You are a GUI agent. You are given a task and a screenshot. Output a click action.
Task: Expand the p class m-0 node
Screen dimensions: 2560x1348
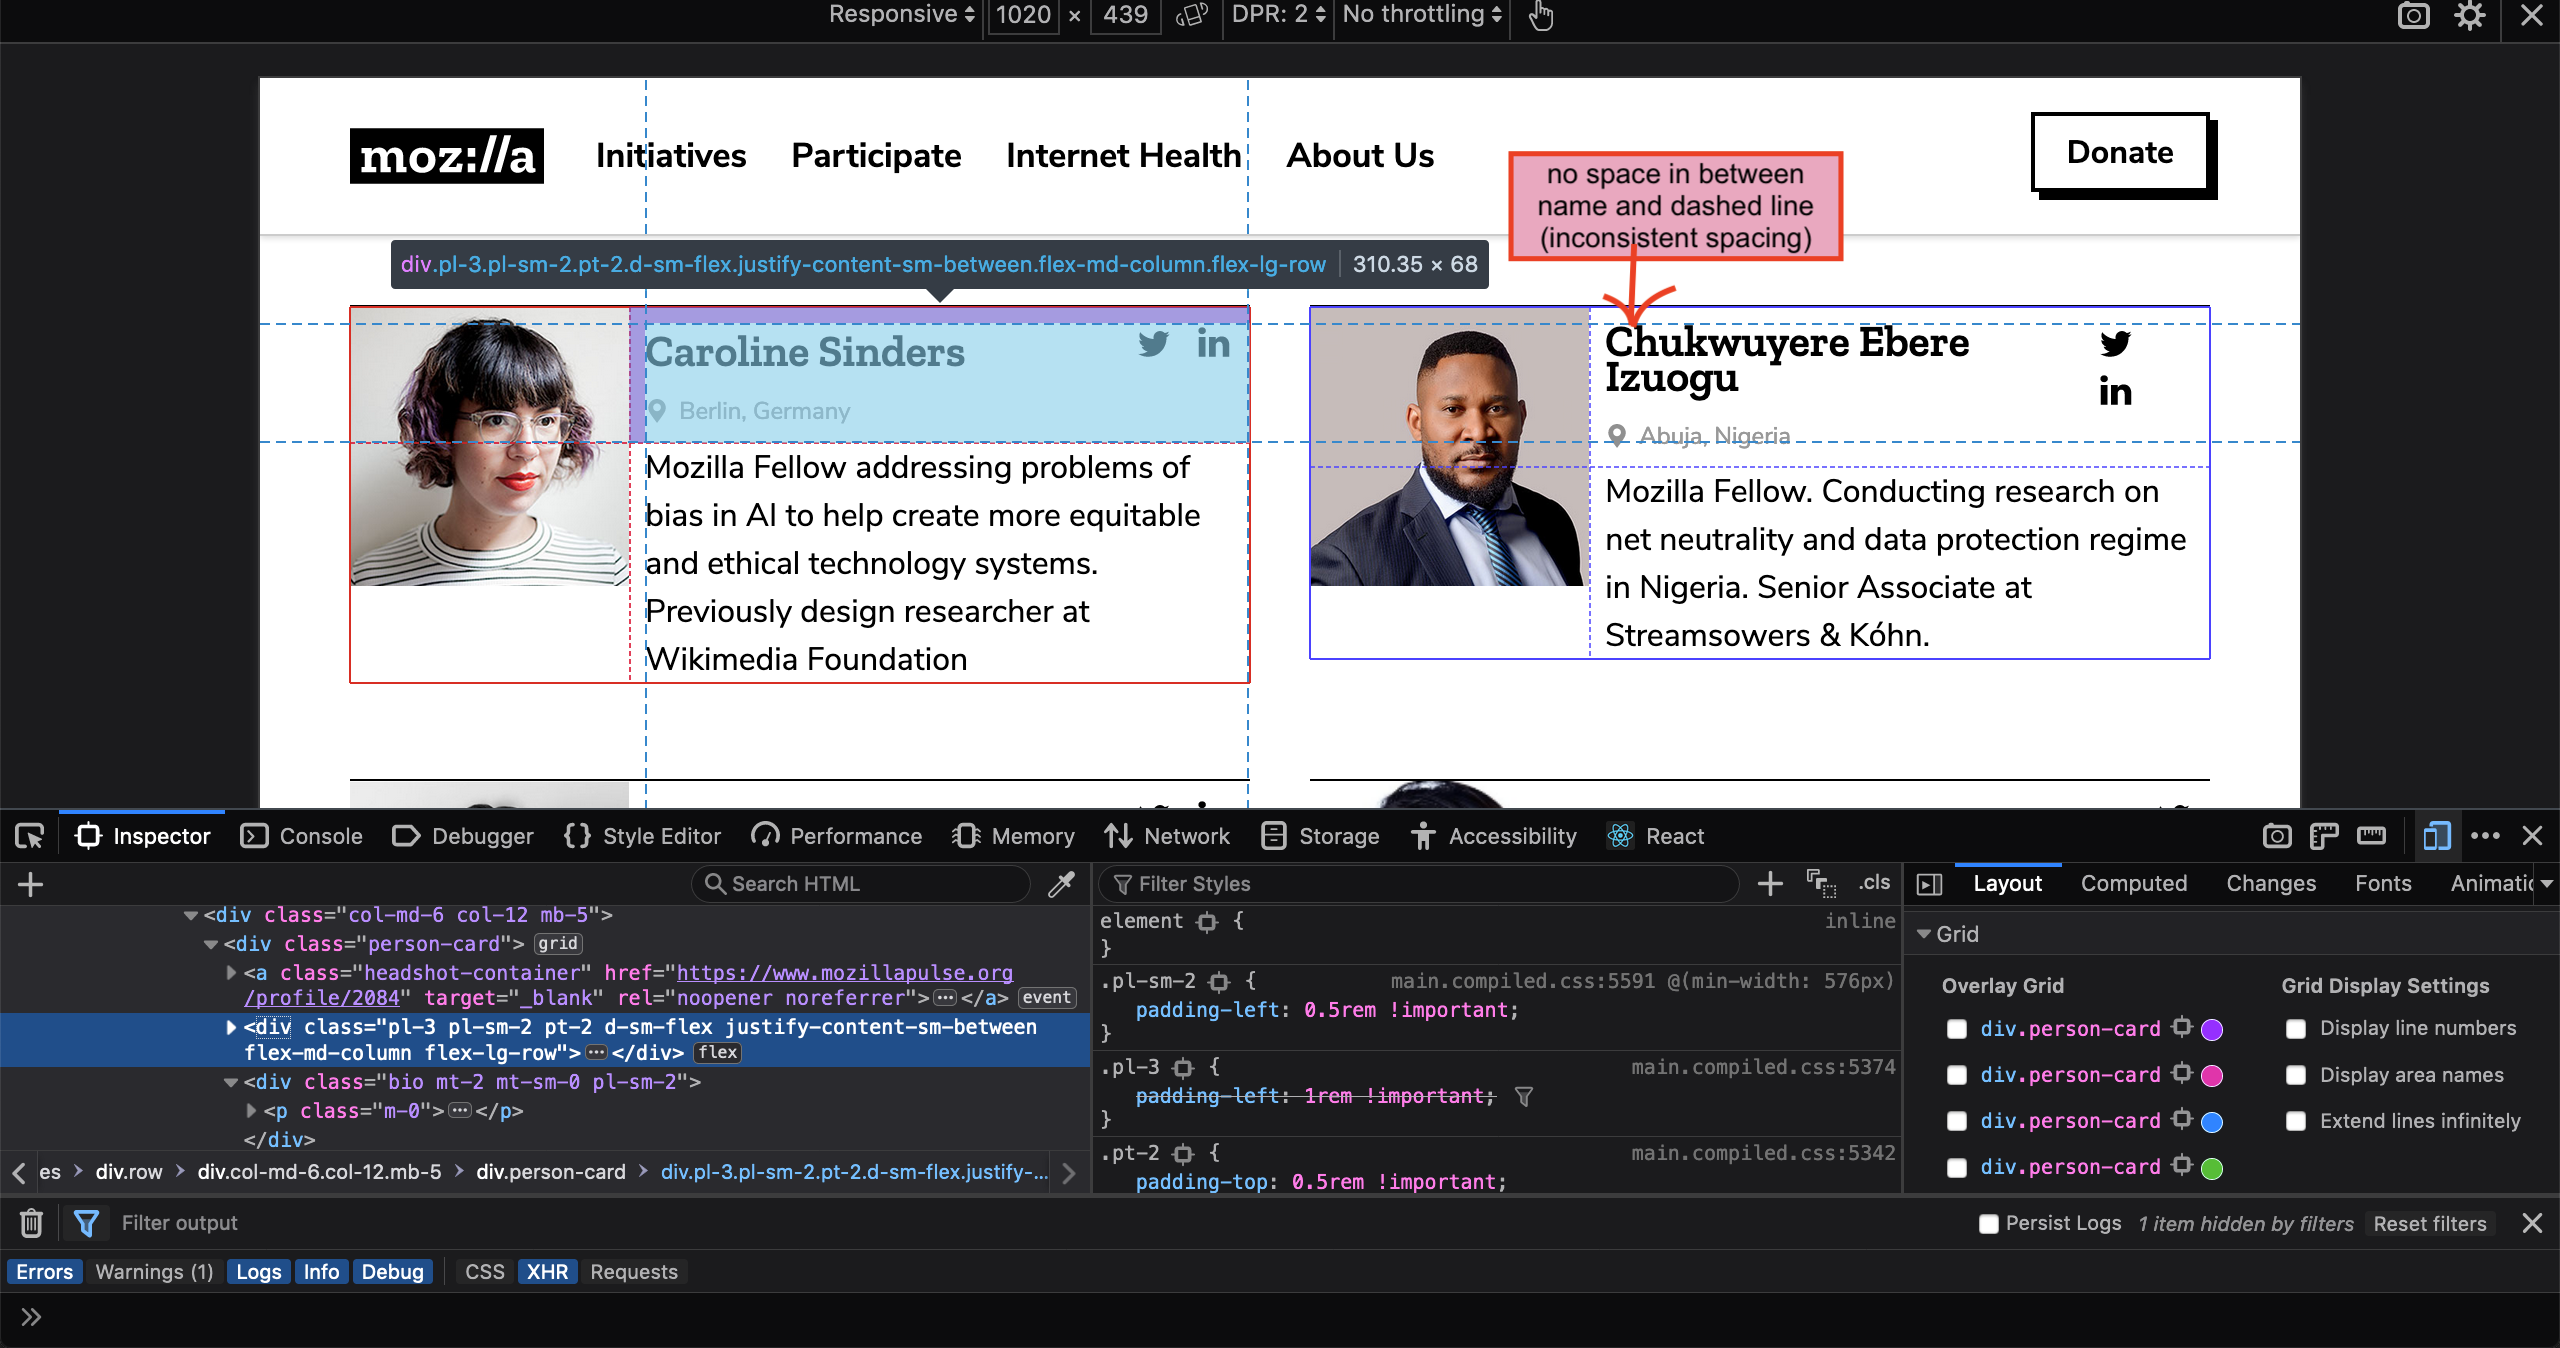pyautogui.click(x=251, y=1110)
